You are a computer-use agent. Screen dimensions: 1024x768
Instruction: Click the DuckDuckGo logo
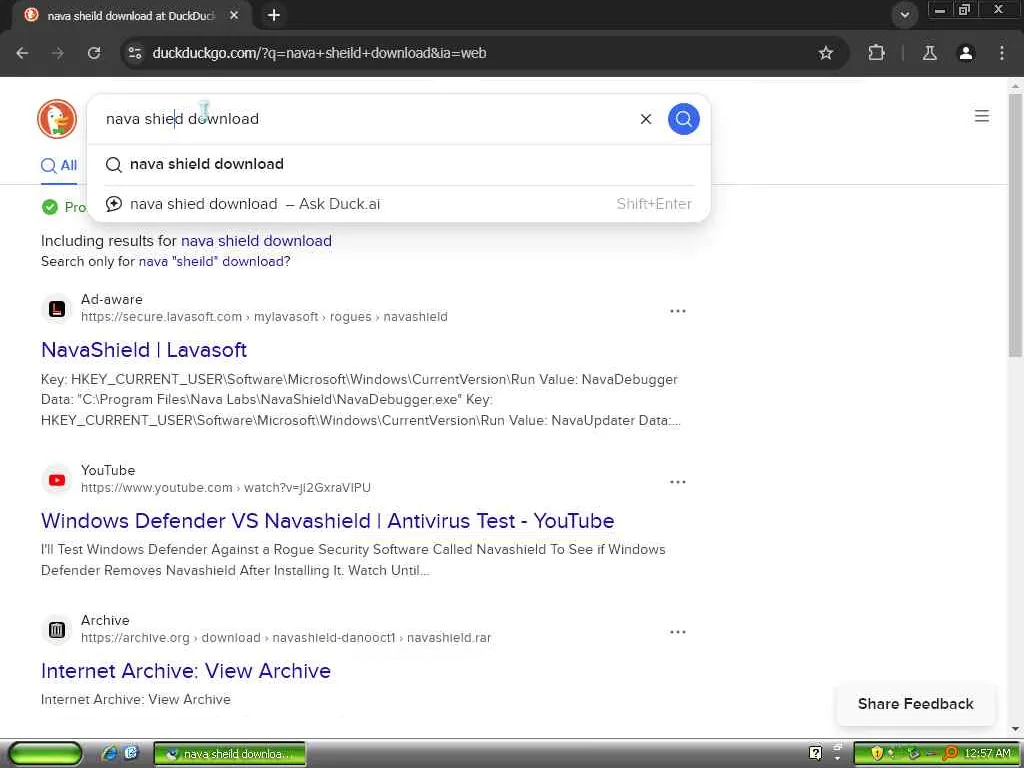point(57,119)
